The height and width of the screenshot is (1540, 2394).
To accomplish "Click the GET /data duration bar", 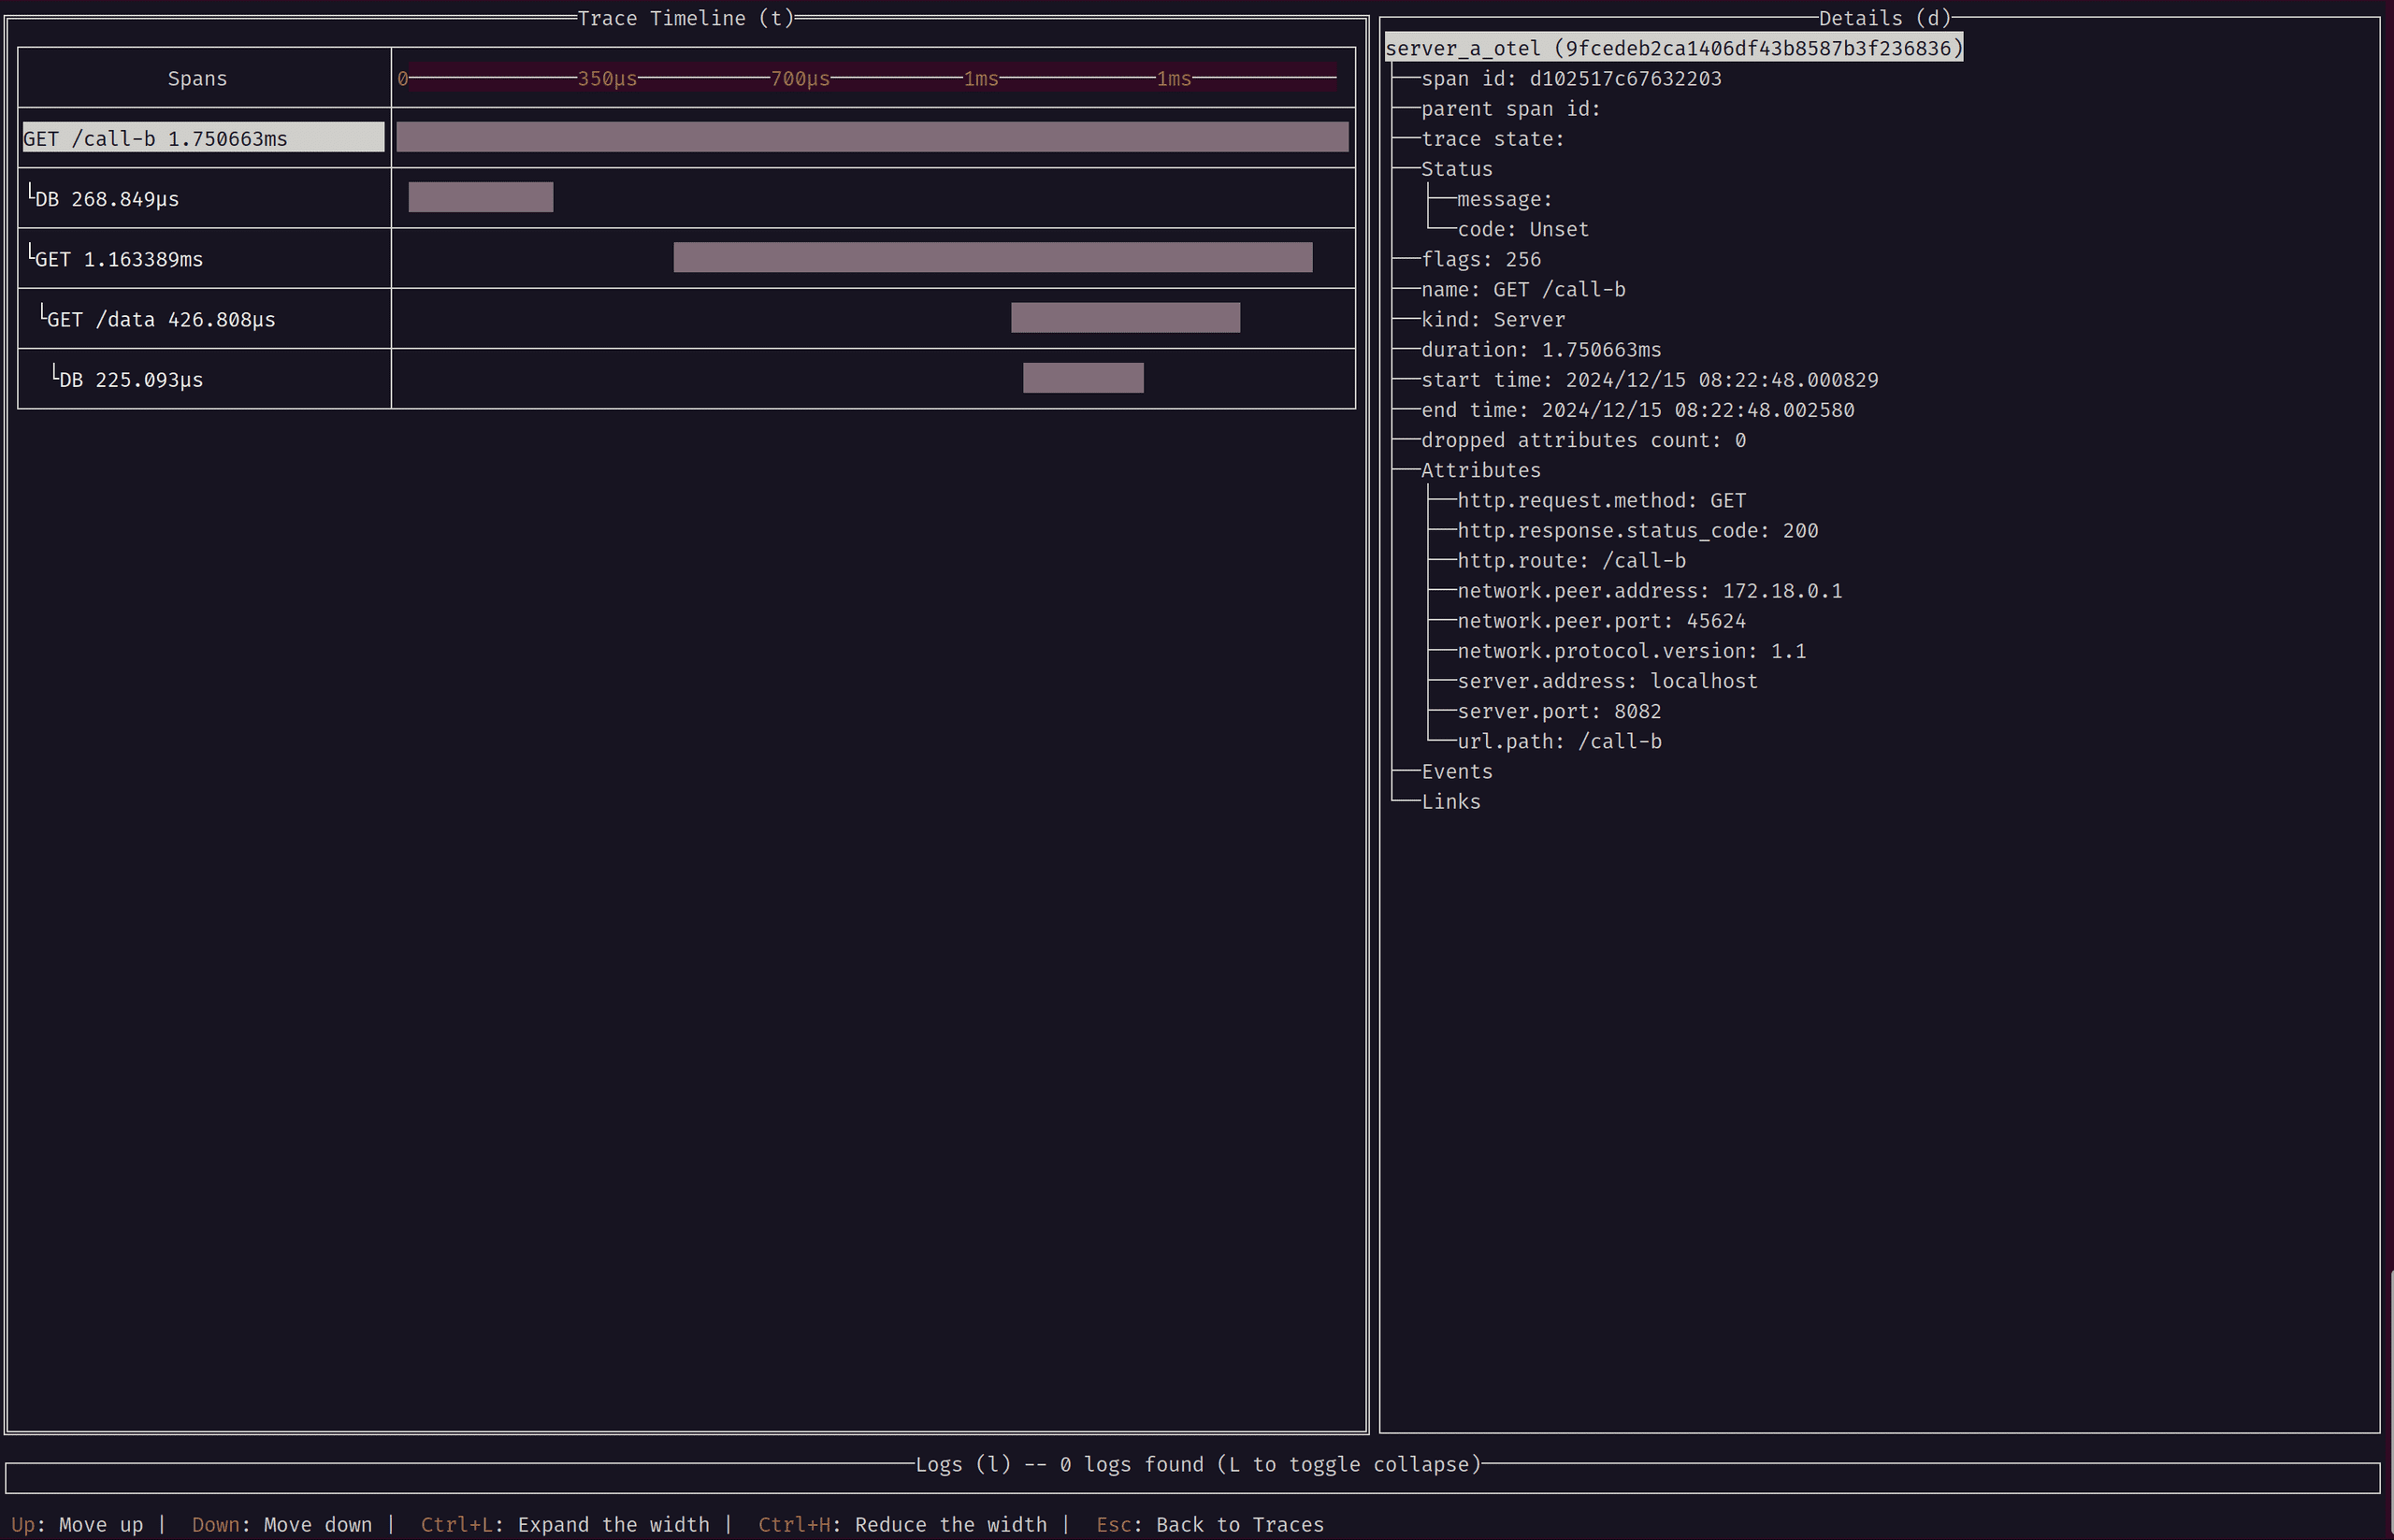I will point(1125,318).
